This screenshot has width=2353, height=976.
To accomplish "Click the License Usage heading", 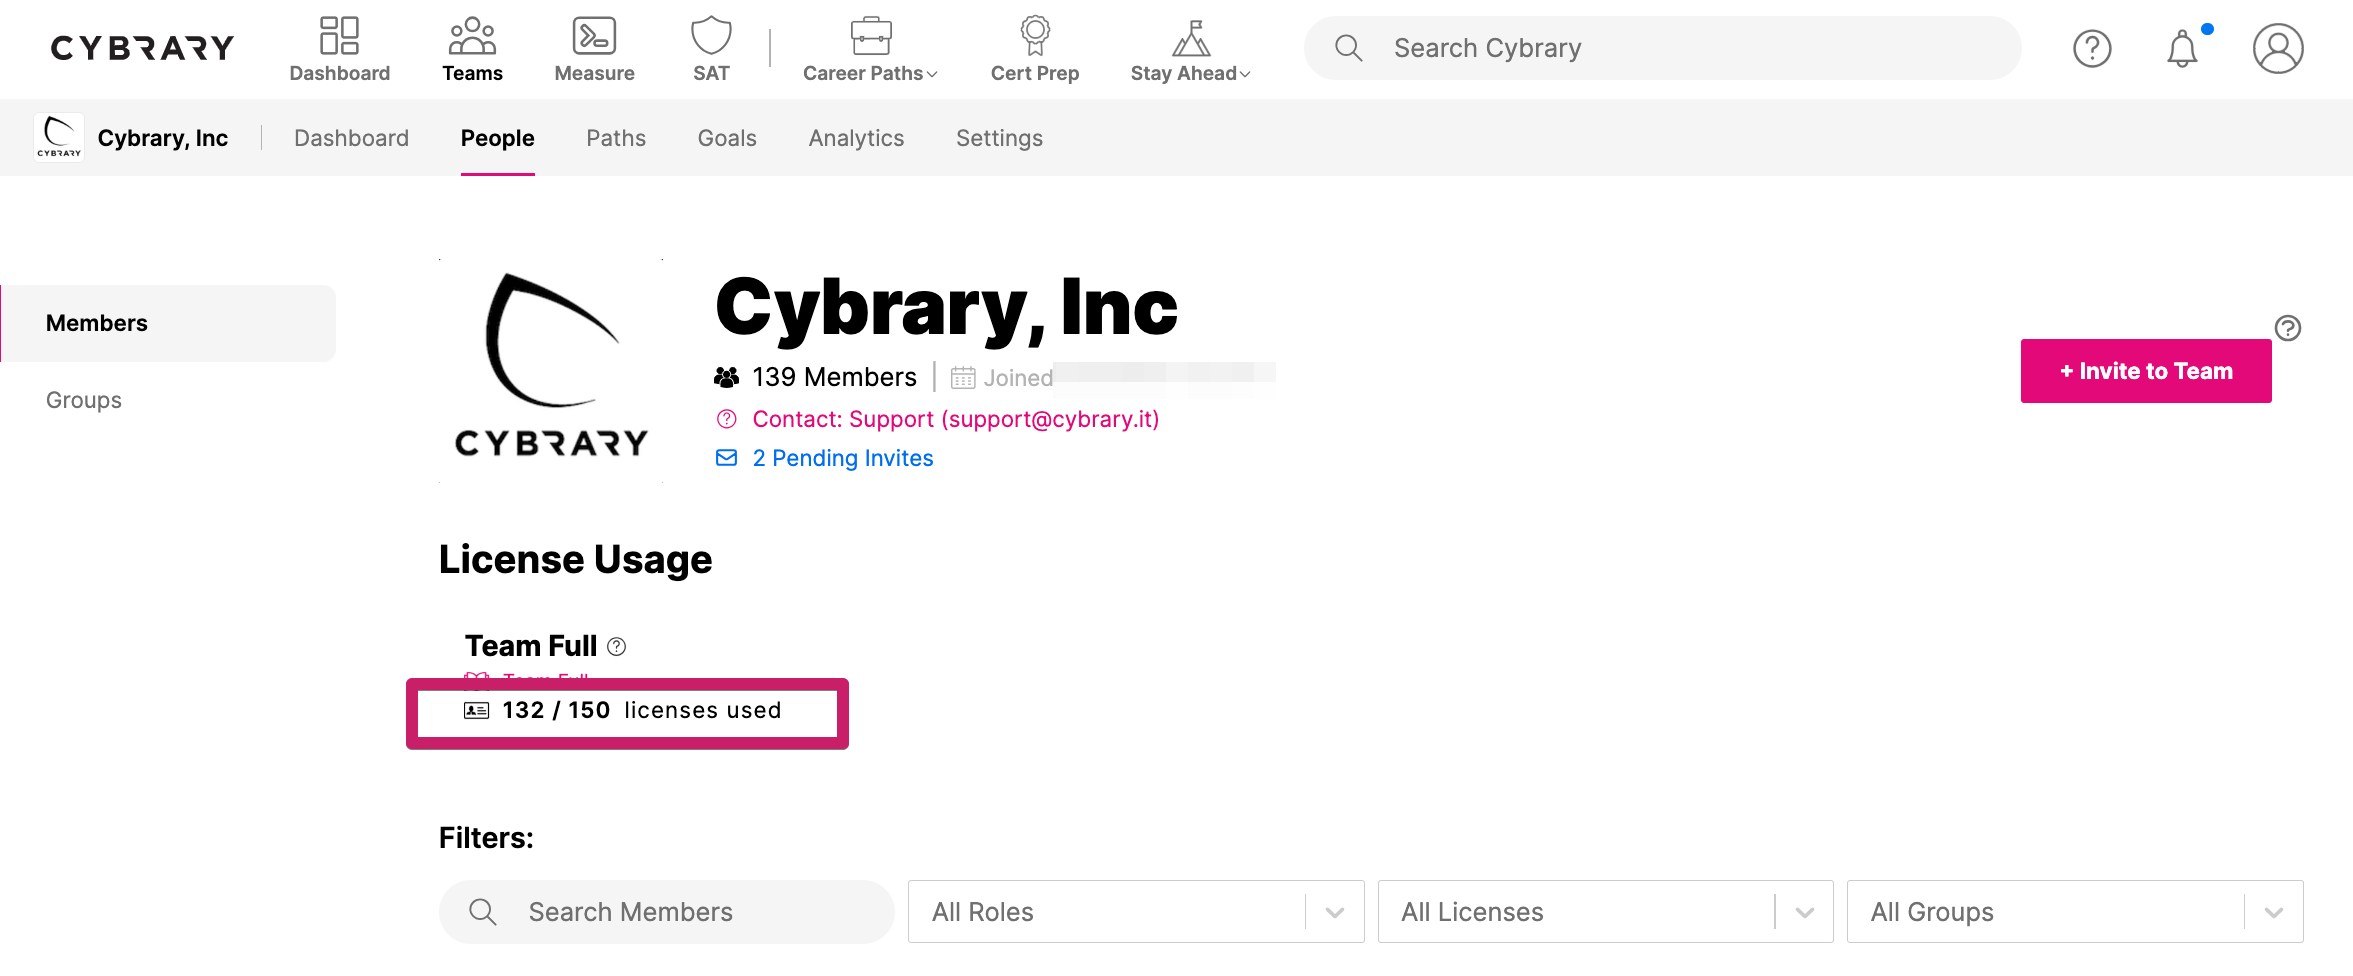I will [575, 559].
